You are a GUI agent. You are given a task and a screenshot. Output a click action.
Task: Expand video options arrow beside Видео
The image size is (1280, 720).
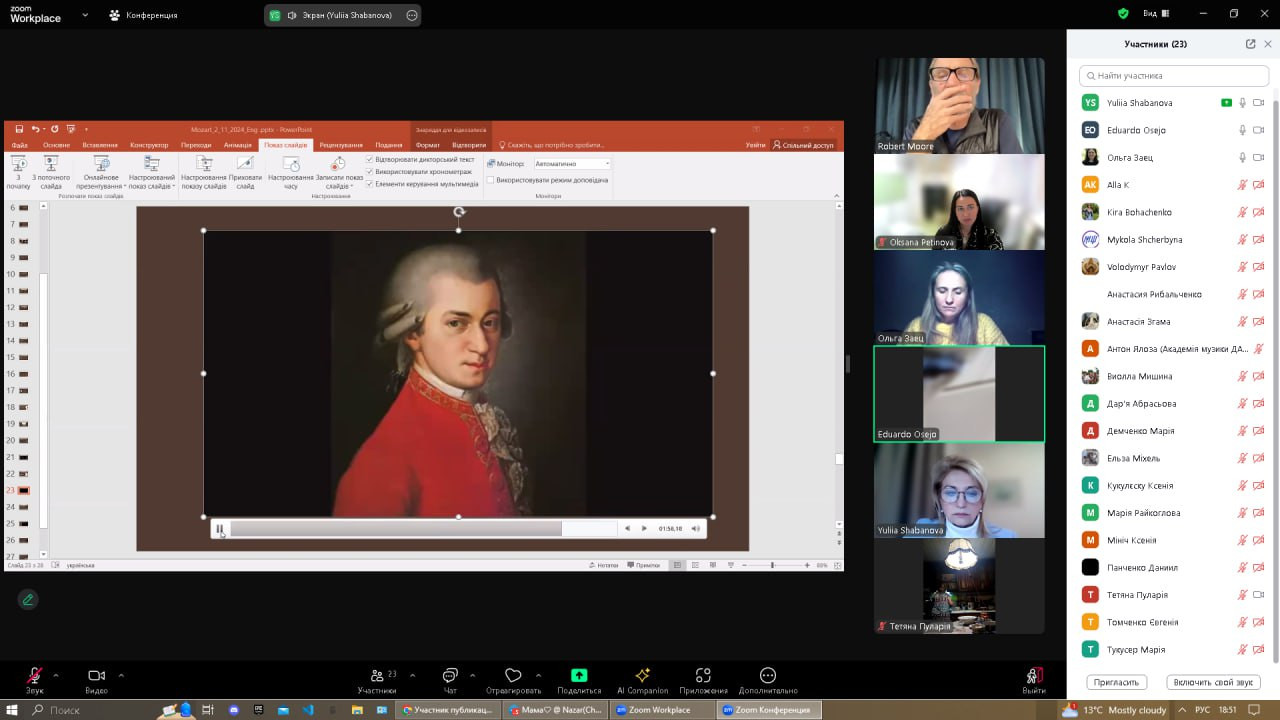coord(121,675)
